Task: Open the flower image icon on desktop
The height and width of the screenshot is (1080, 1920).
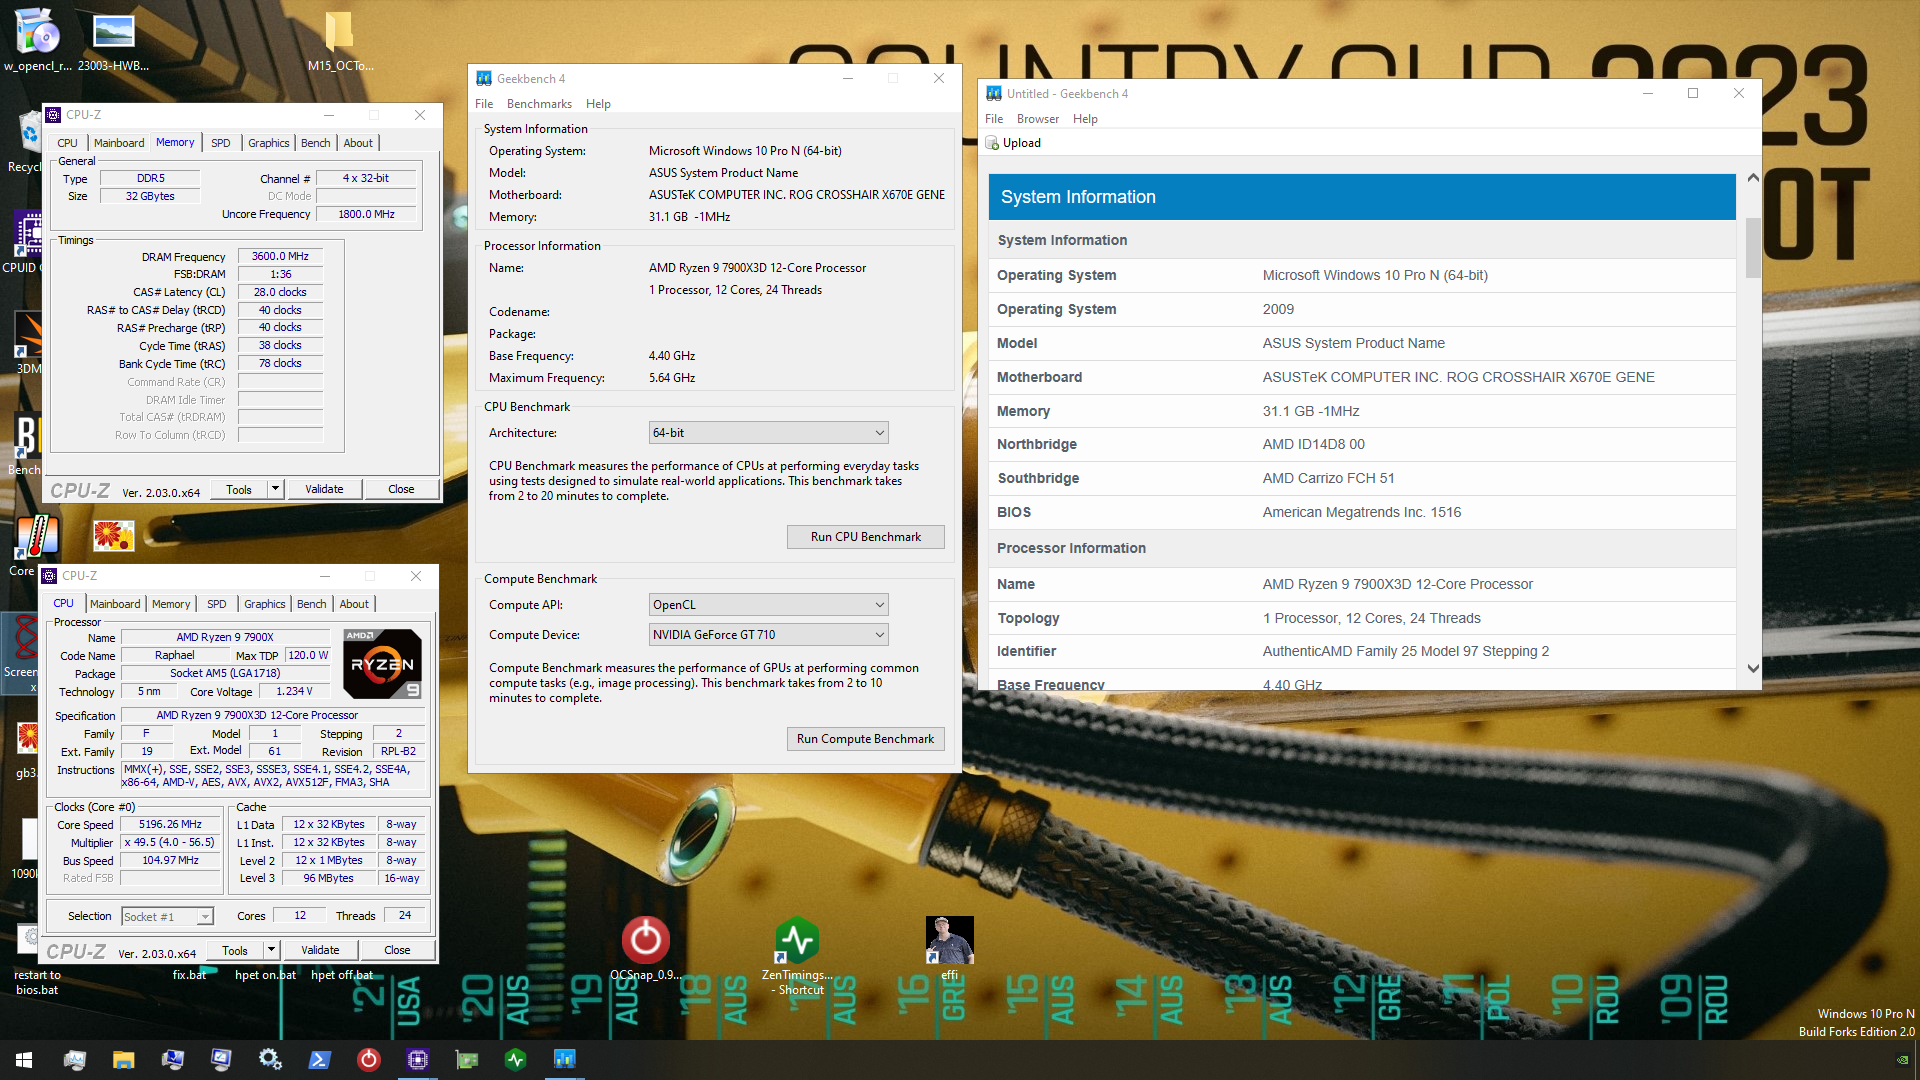Action: [113, 537]
